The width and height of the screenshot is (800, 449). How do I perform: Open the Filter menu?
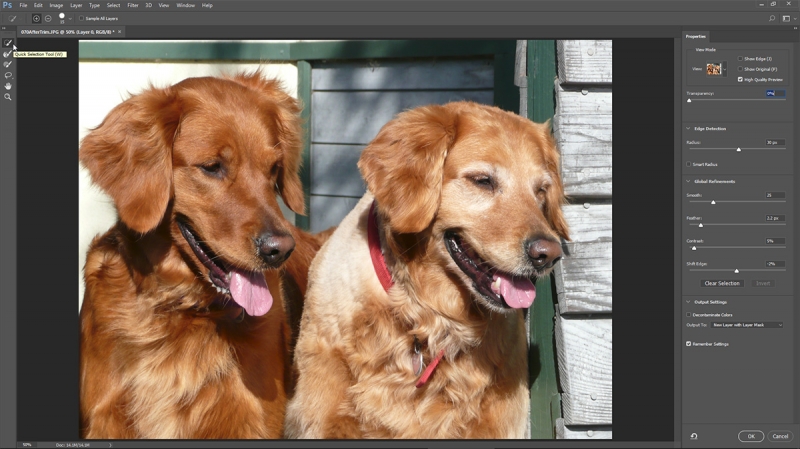pyautogui.click(x=133, y=5)
